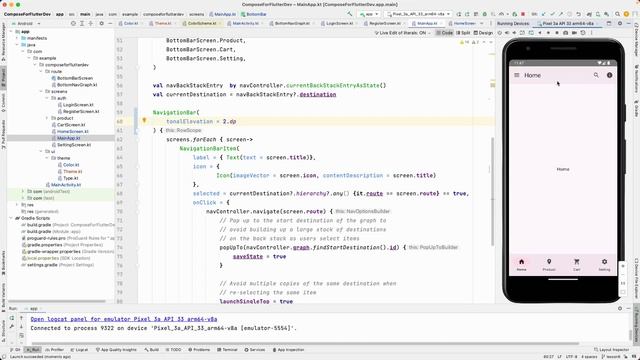
Task: Open Search Everywhere magnifier icon
Action: point(618,14)
